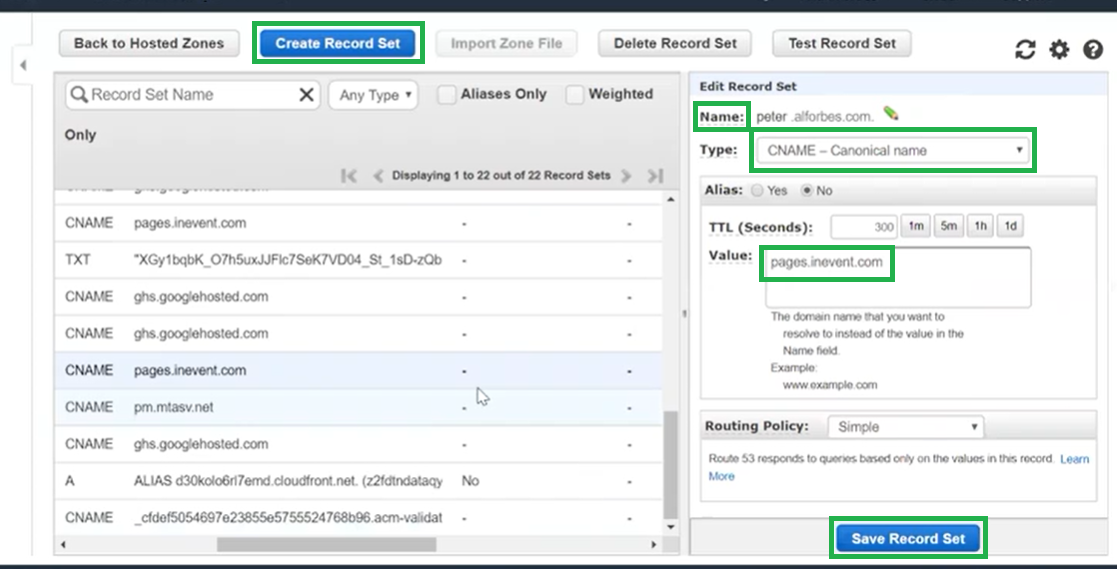Clear the Record Set Name search

tap(306, 95)
